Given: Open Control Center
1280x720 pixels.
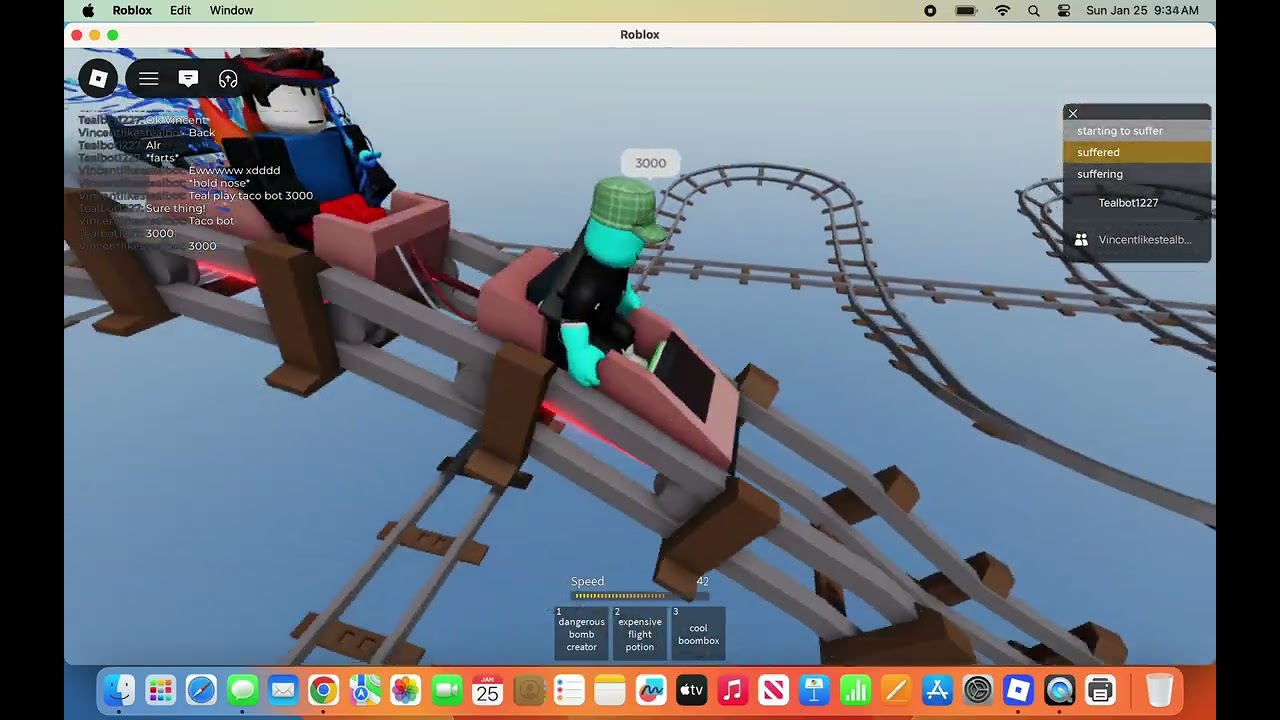Looking at the screenshot, I should [1064, 10].
